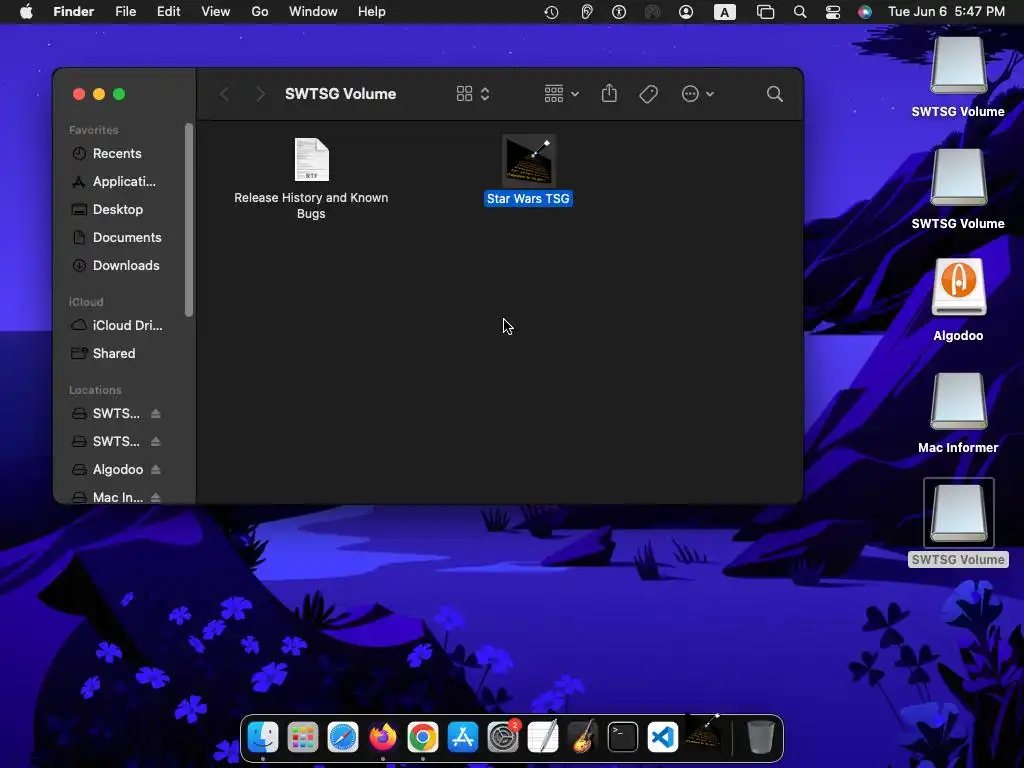Viewport: 1024px width, 768px height.
Task: Change view mode with icon view switcher
Action: (x=473, y=94)
